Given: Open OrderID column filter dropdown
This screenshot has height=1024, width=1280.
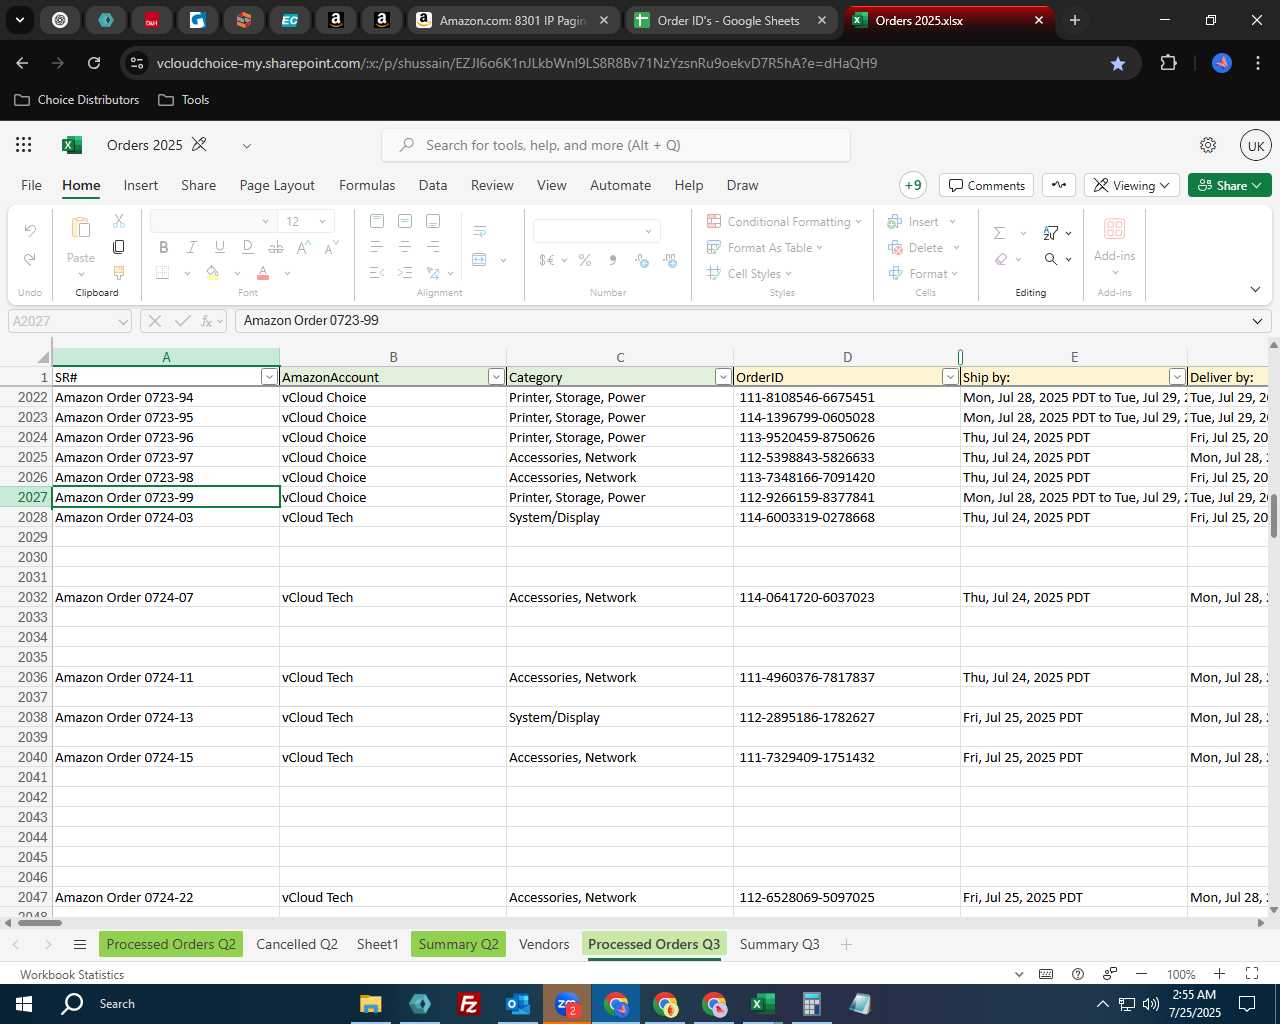Looking at the screenshot, I should pyautogui.click(x=950, y=377).
